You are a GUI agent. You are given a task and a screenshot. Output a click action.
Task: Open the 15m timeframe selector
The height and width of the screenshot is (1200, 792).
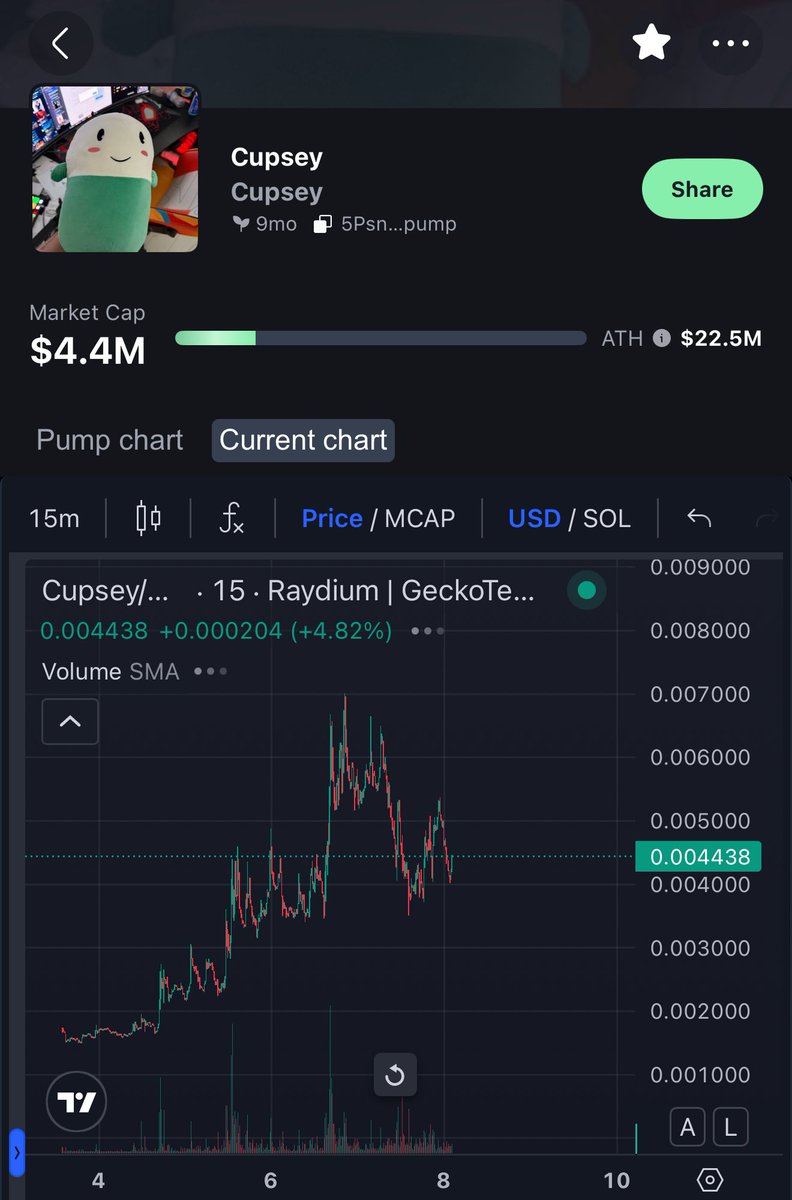click(54, 518)
